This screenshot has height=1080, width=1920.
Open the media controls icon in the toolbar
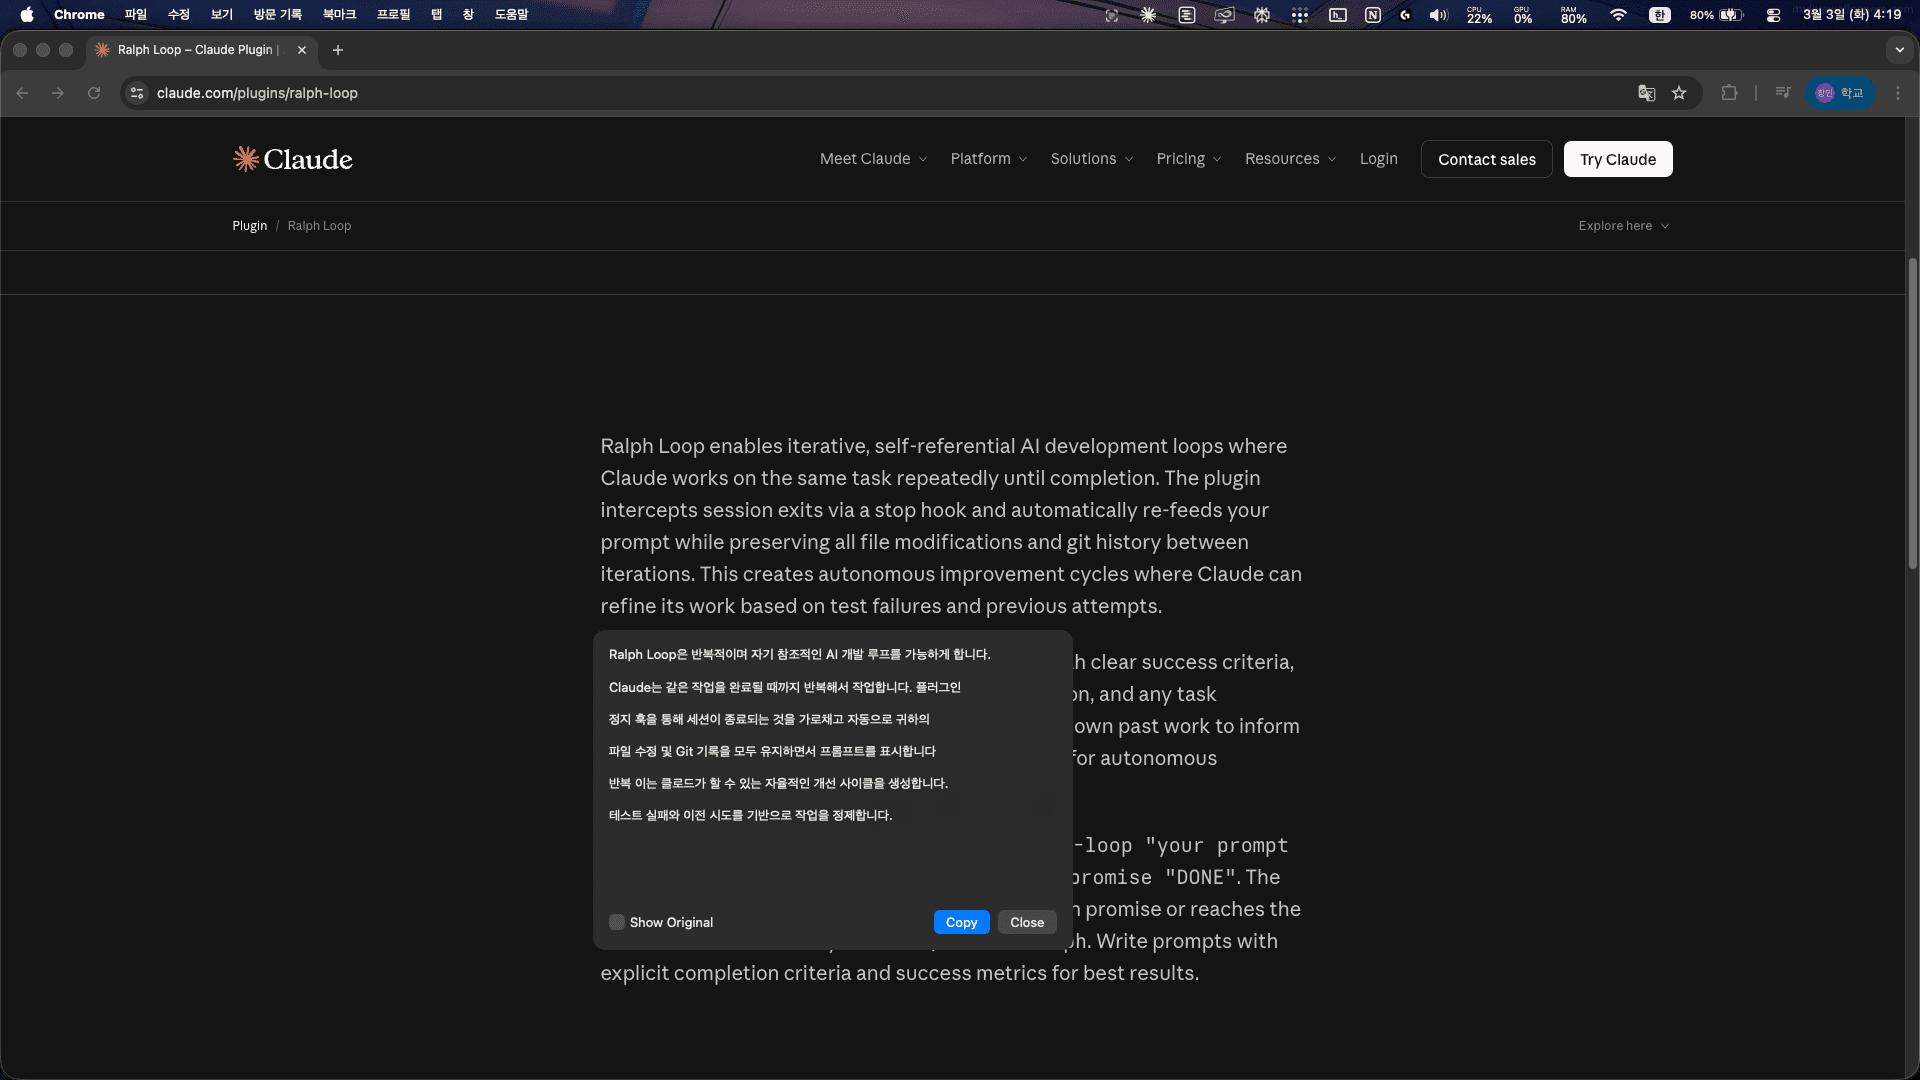click(x=1783, y=92)
